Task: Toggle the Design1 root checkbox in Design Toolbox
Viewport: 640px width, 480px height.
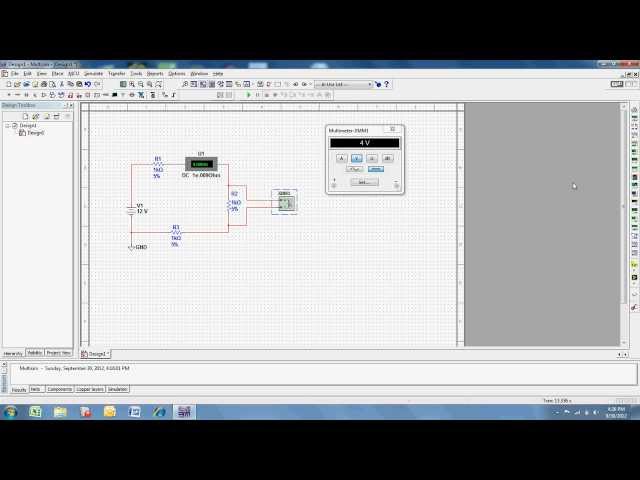Action: click(15, 126)
